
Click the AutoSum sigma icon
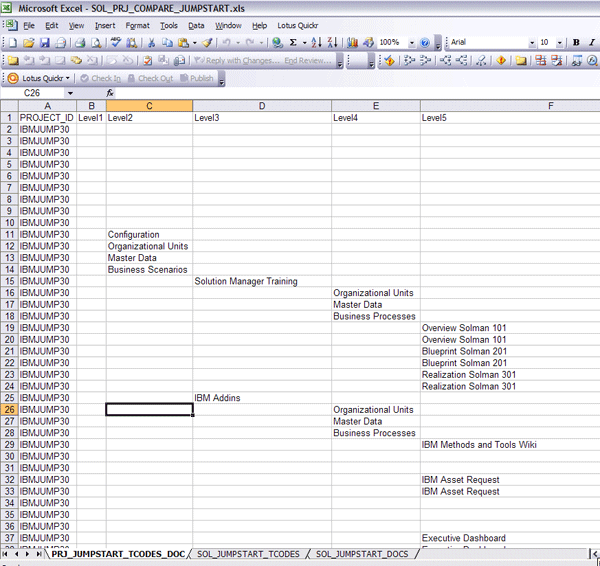tap(293, 43)
